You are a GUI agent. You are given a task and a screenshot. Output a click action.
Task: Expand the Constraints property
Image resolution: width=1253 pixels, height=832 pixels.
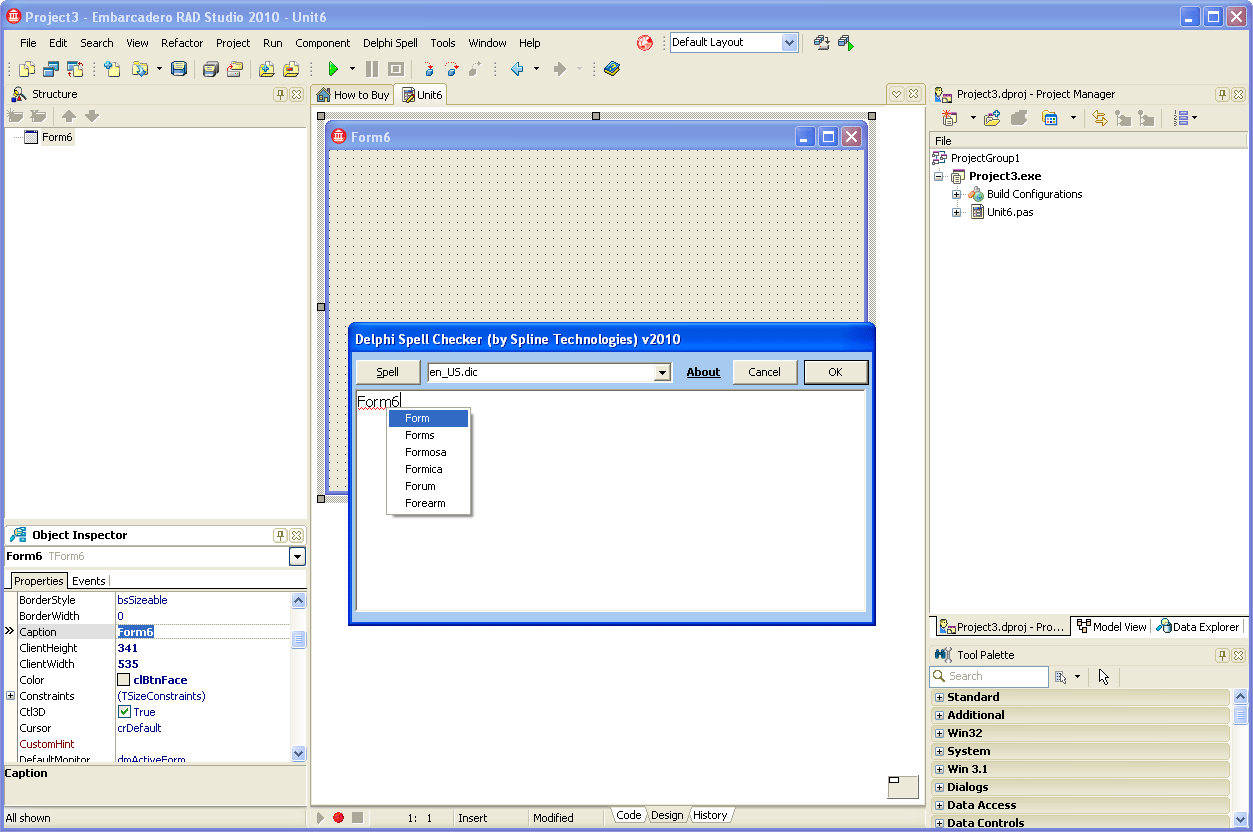click(10, 696)
